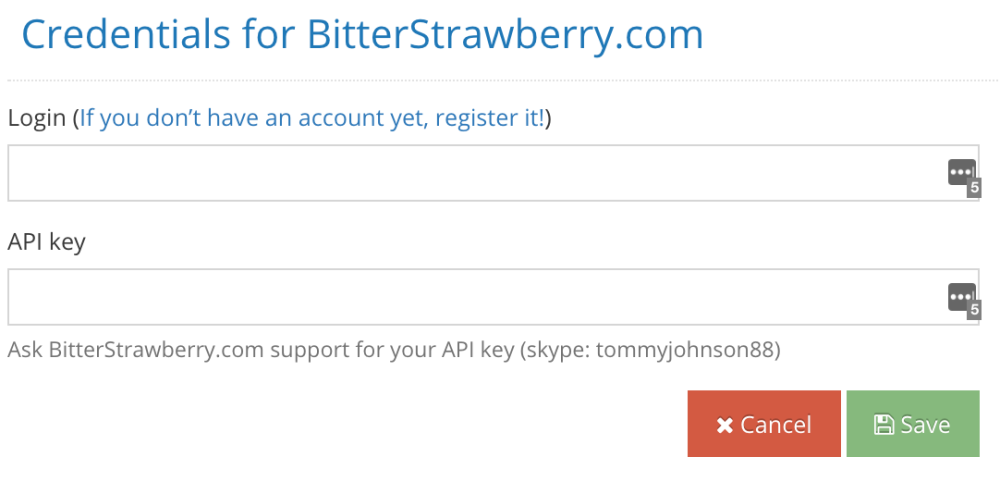This screenshot has width=1000, height=494.
Task: Focus the API key input field
Action: point(494,297)
